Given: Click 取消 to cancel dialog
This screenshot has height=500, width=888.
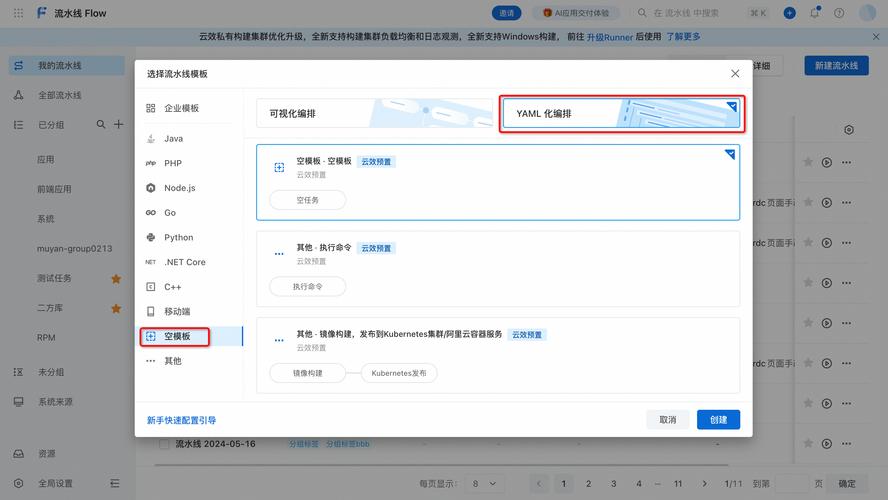Looking at the screenshot, I should pyautogui.click(x=668, y=420).
